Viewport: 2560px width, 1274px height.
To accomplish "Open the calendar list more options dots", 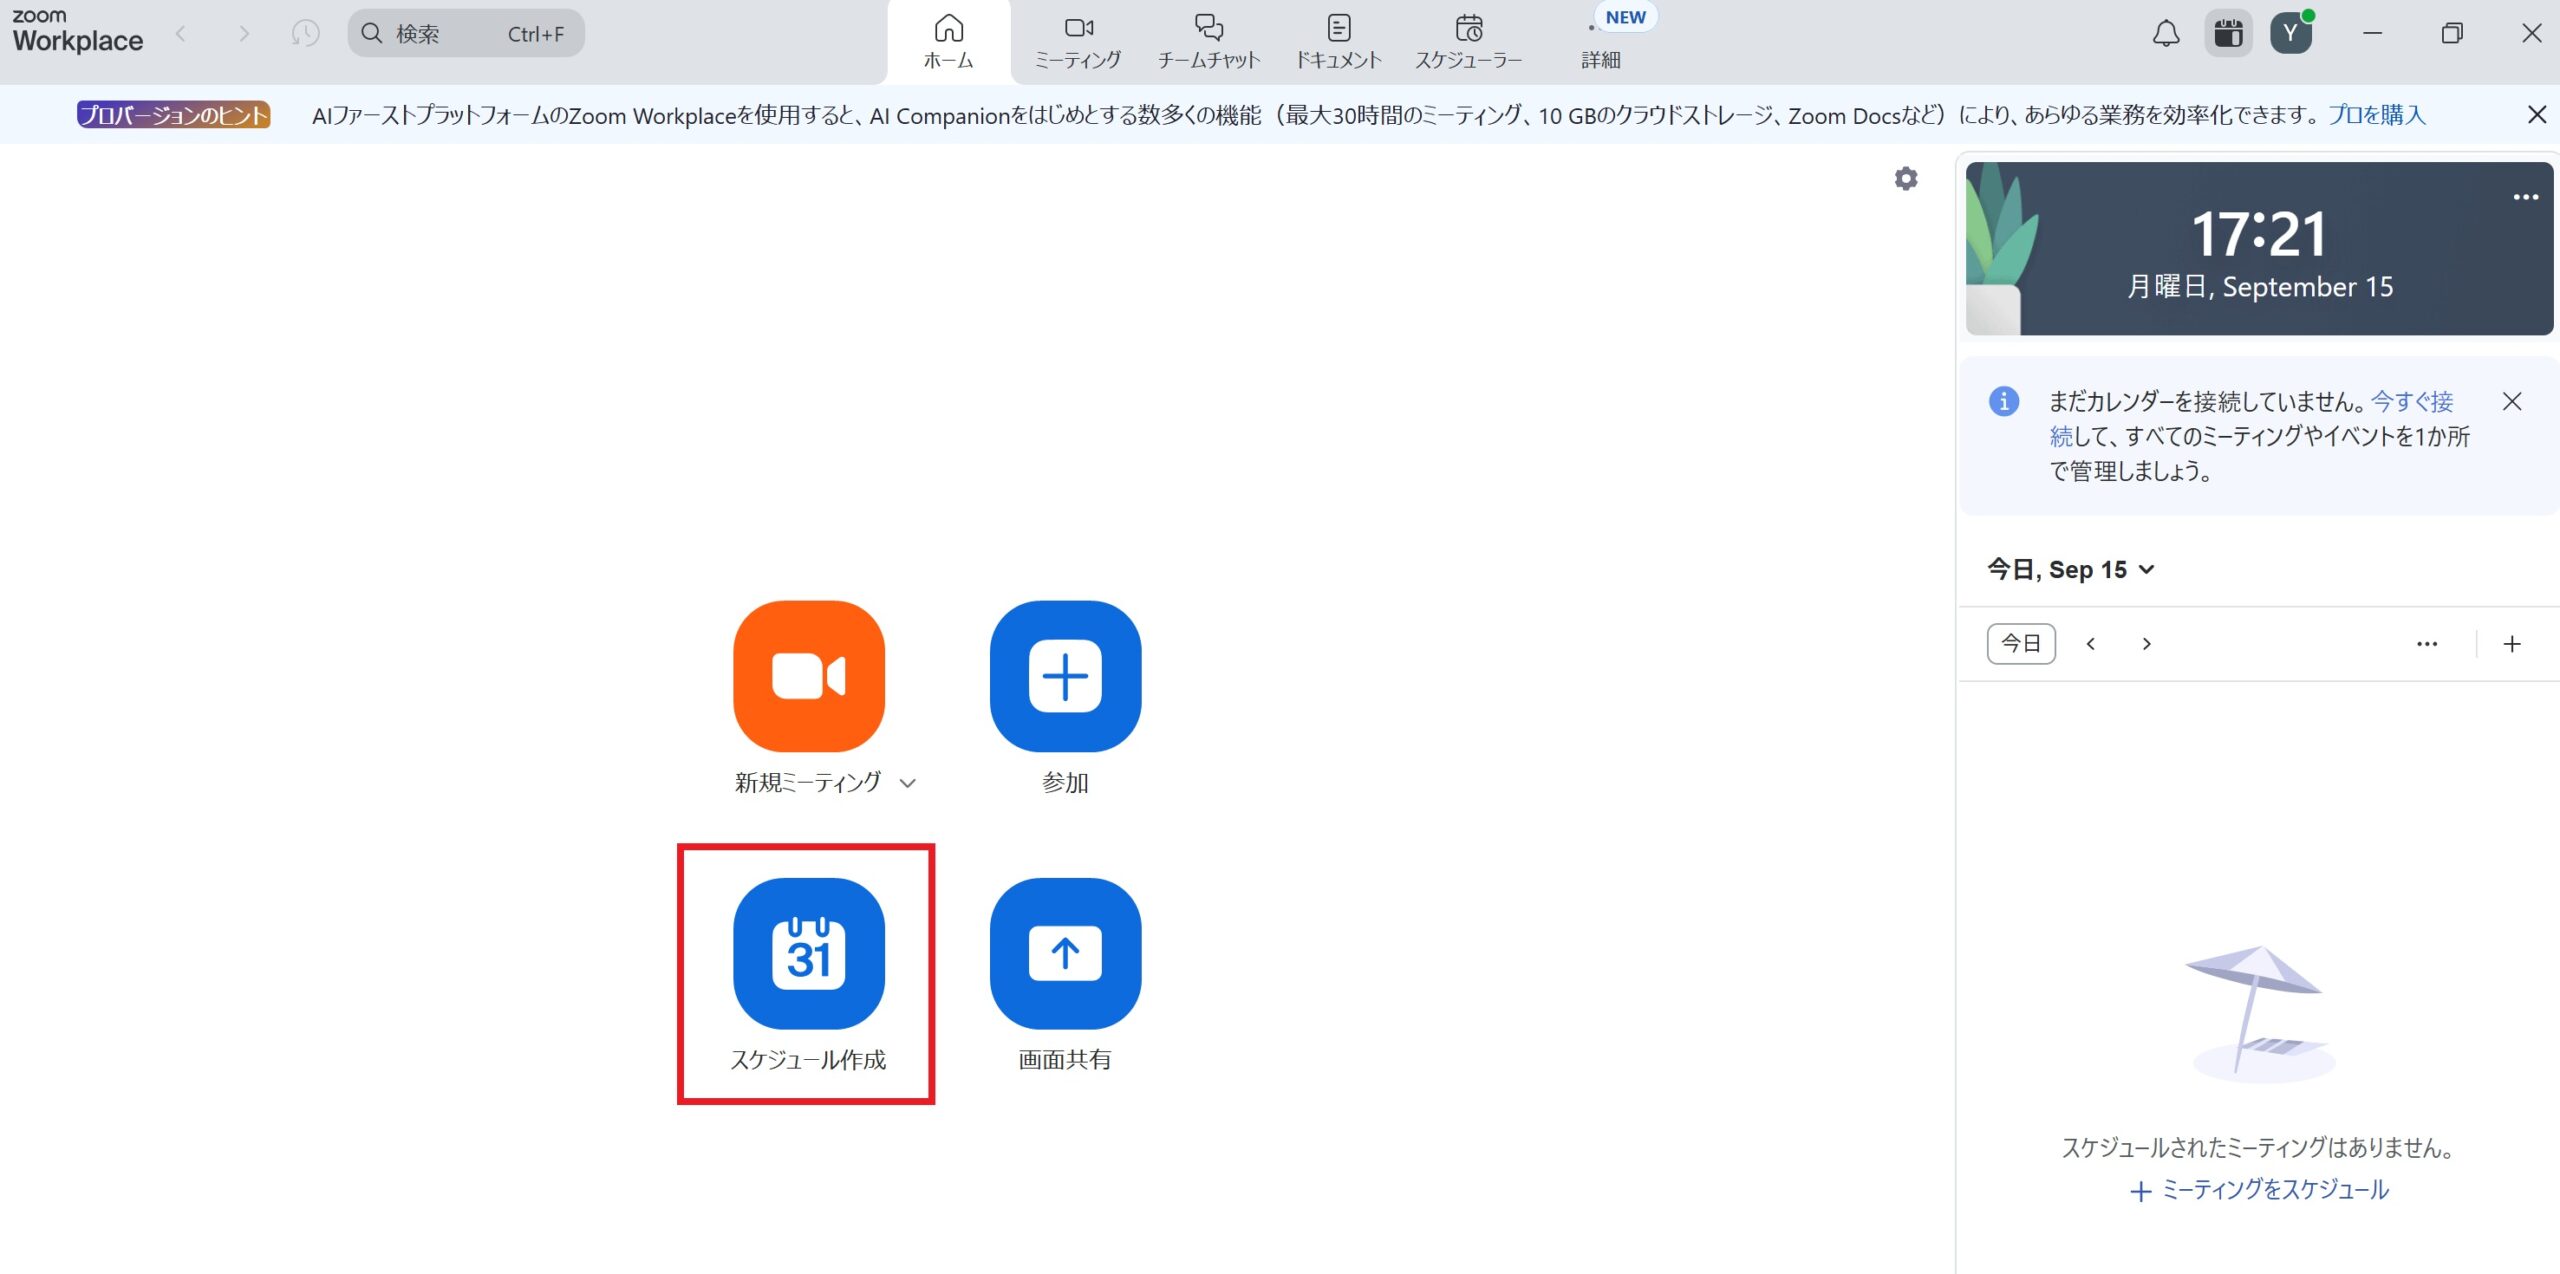I will 2426,644.
